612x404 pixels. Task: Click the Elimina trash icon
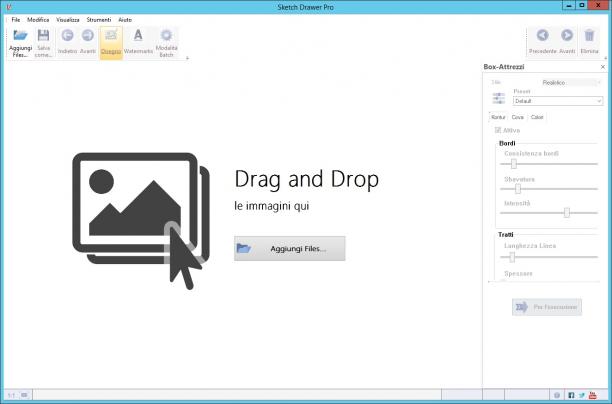(x=589, y=36)
